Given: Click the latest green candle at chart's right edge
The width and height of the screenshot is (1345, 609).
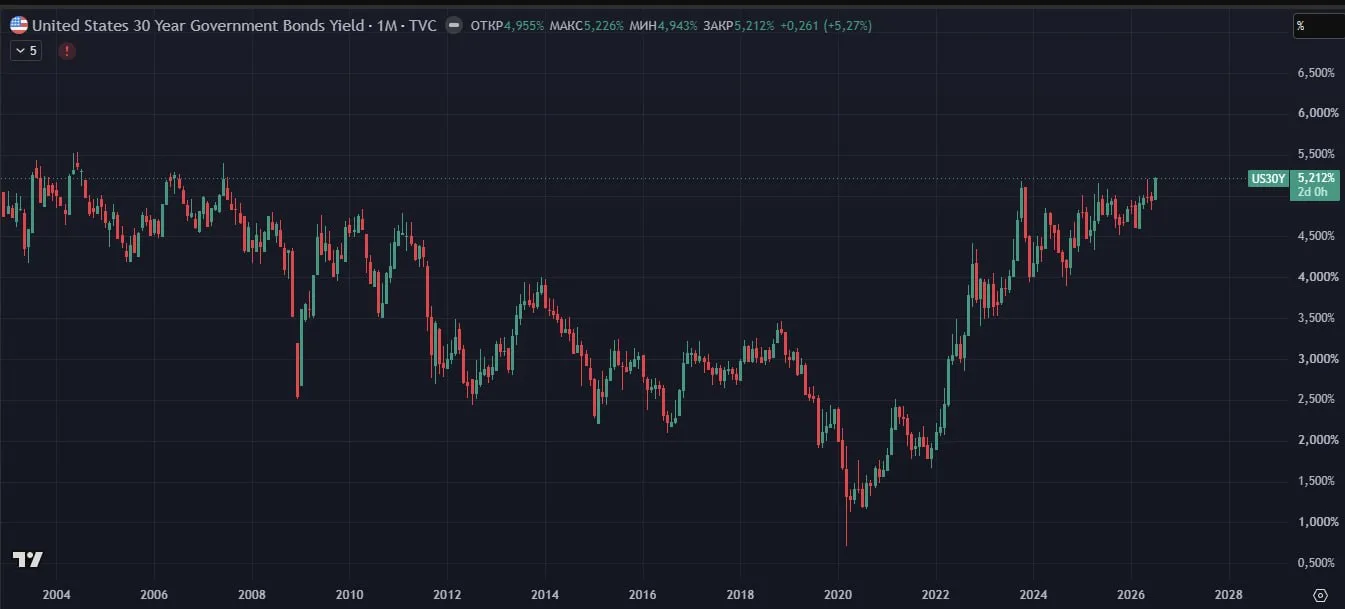Looking at the screenshot, I should point(1155,188).
